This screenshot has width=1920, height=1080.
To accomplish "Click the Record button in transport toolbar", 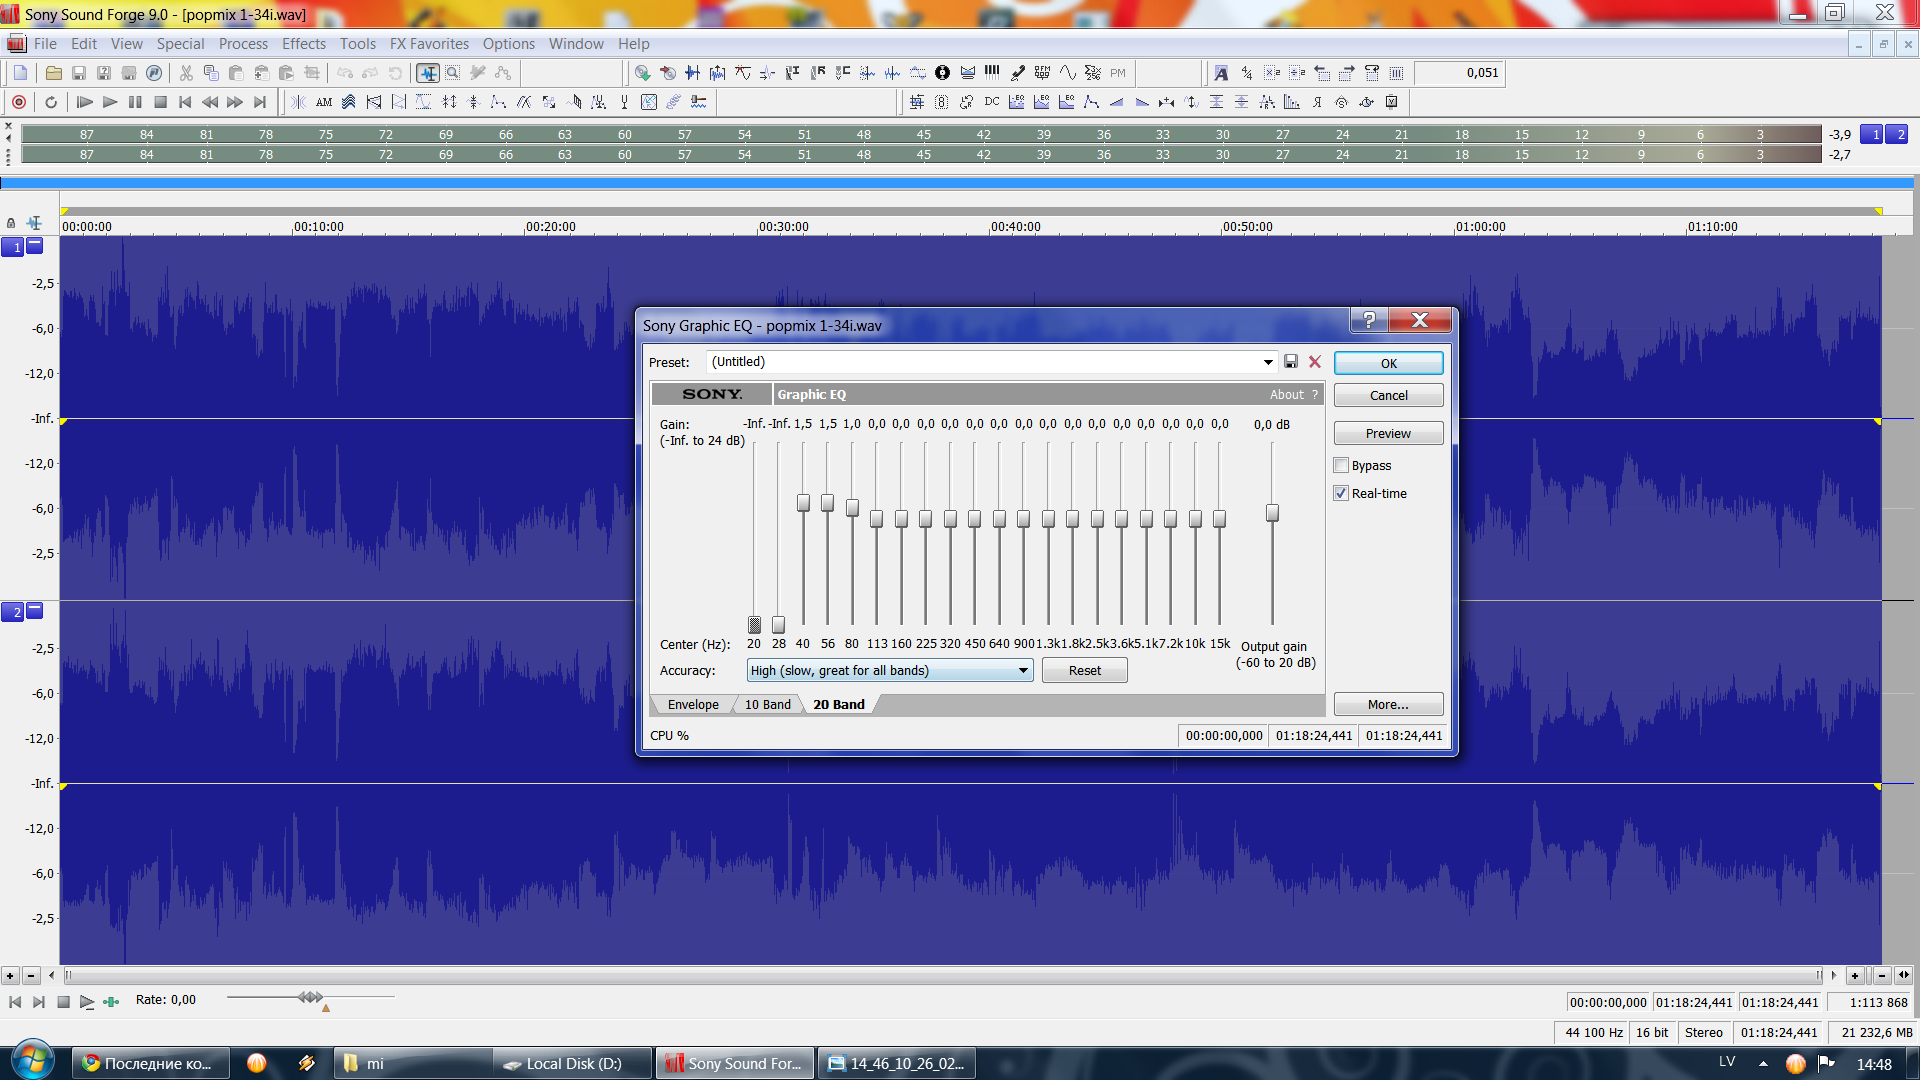I will (x=19, y=102).
